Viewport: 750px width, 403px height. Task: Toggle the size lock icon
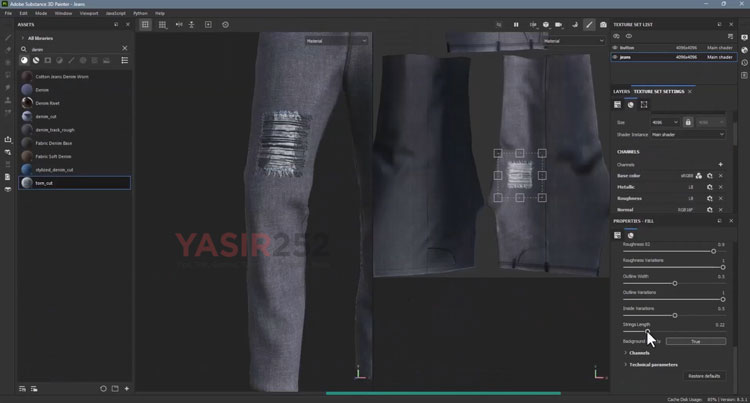(x=688, y=122)
